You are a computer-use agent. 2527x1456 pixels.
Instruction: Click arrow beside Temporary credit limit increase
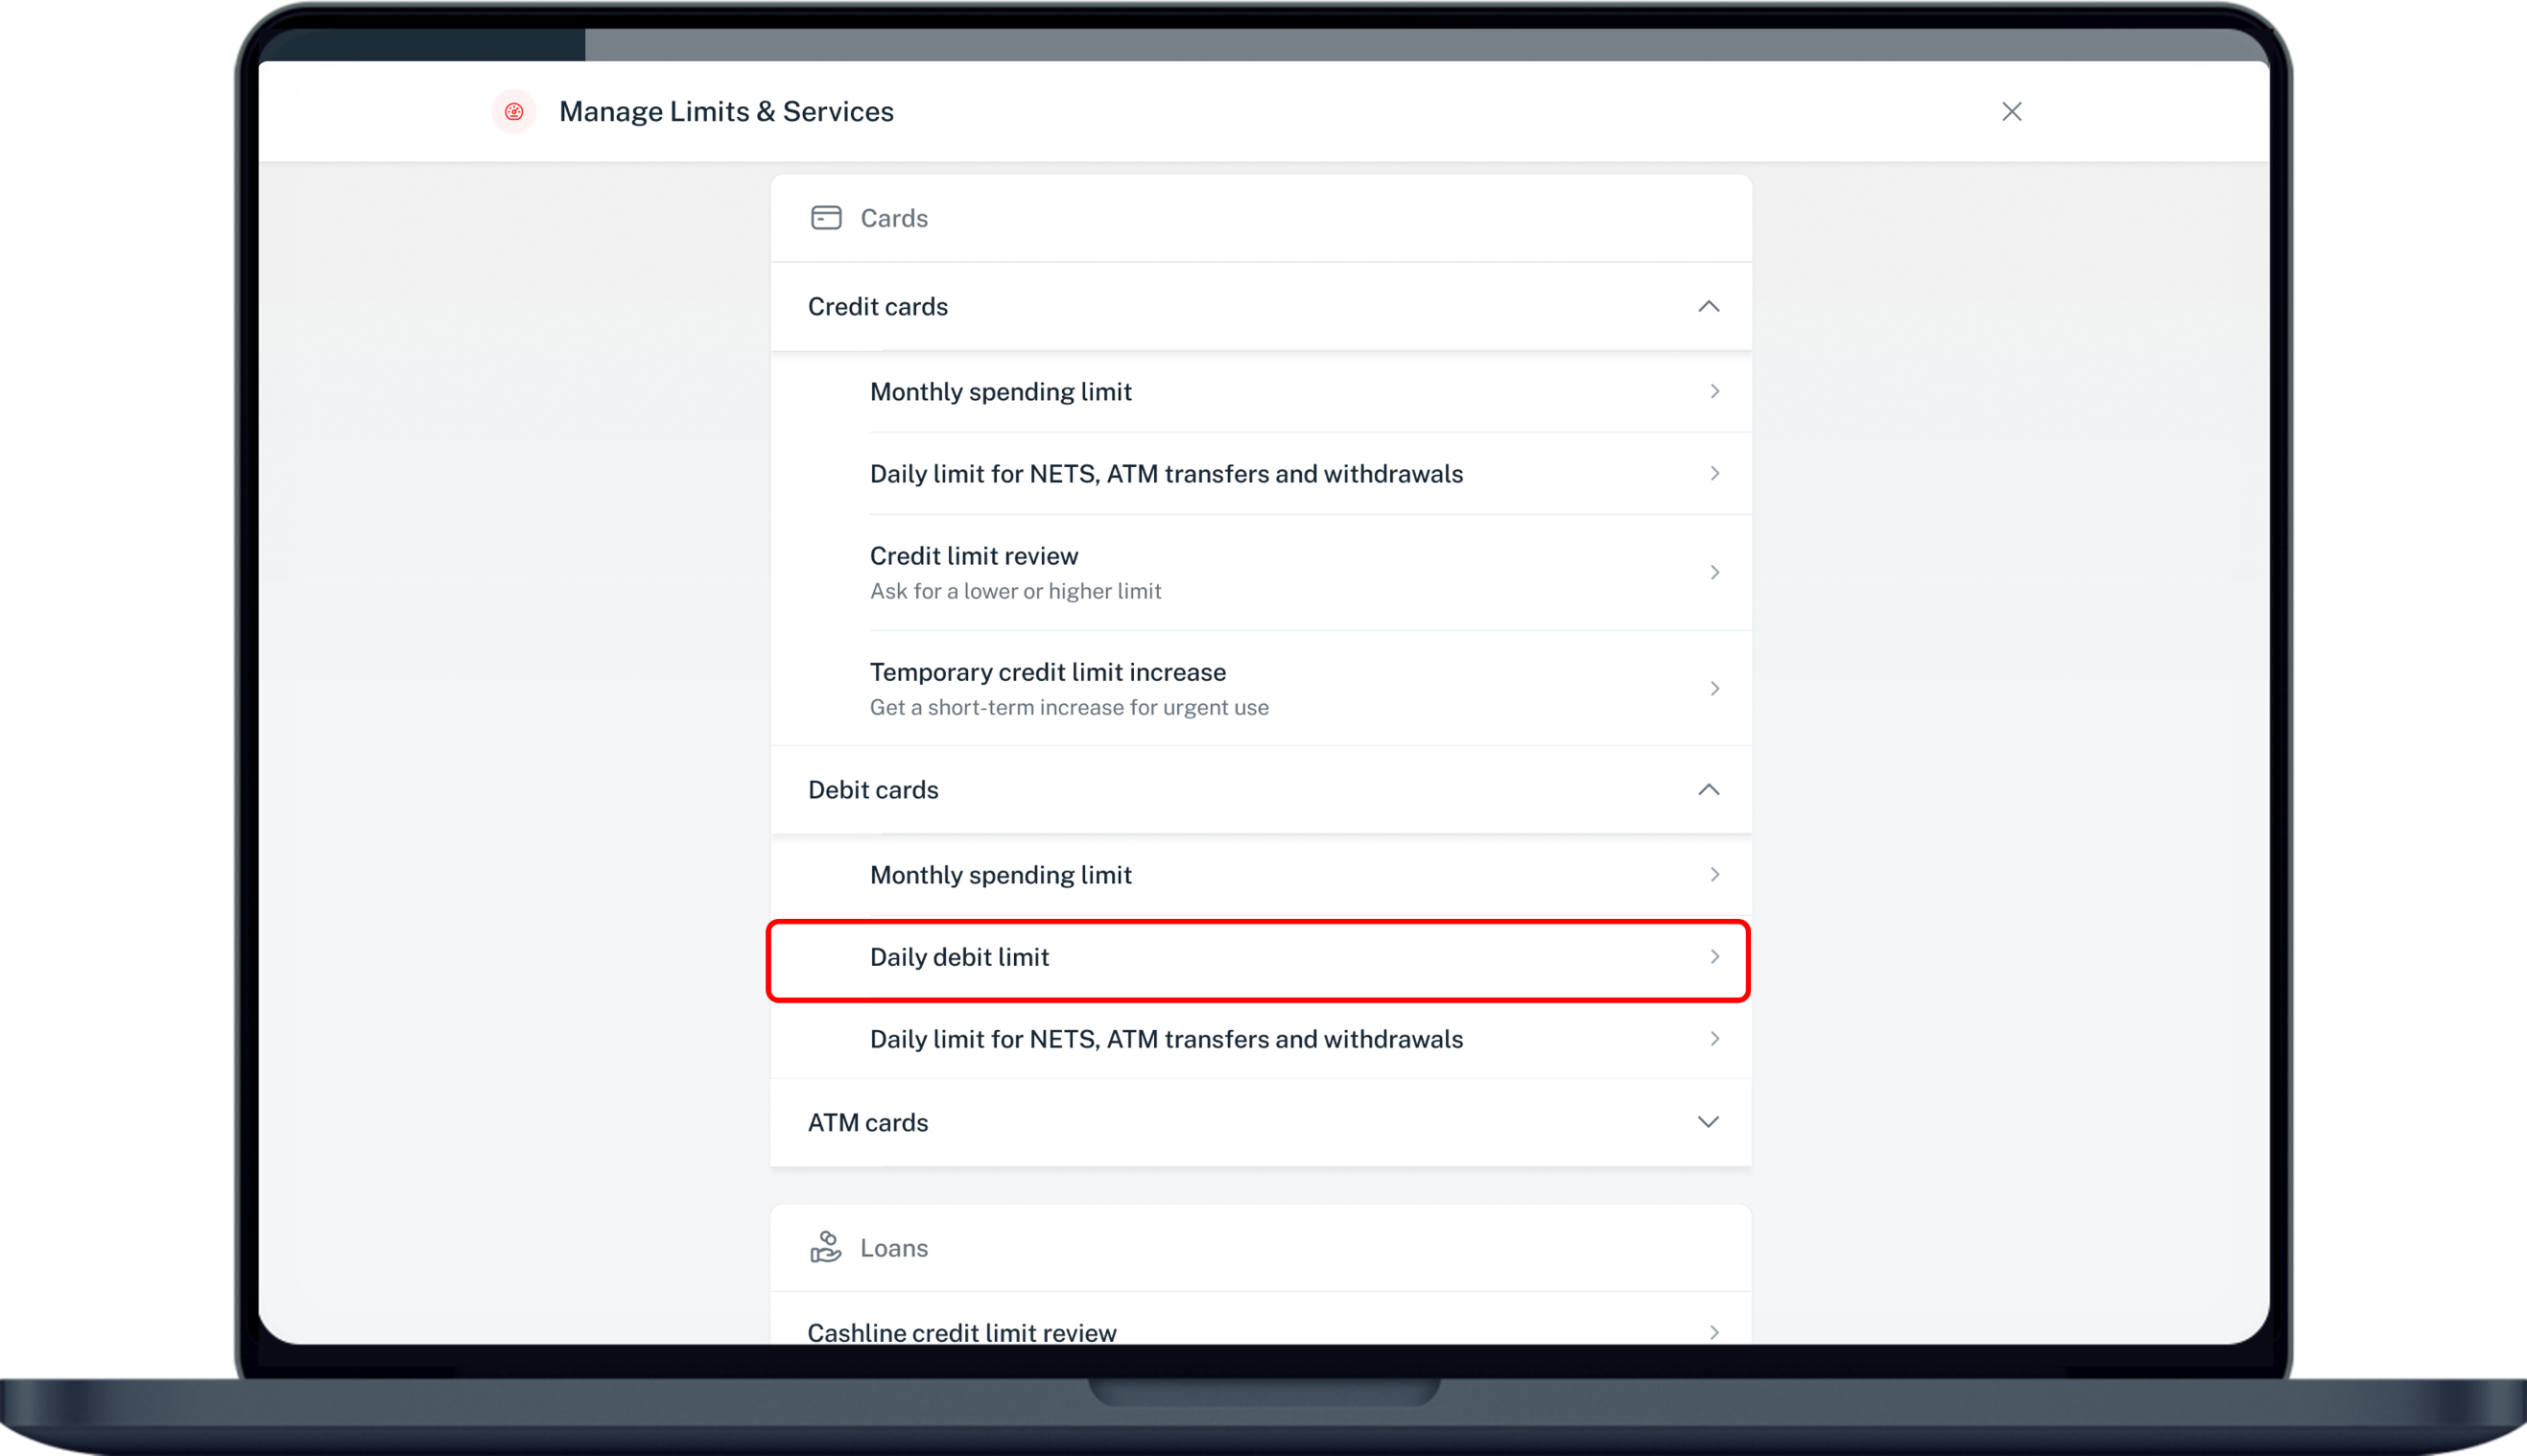(x=1714, y=689)
